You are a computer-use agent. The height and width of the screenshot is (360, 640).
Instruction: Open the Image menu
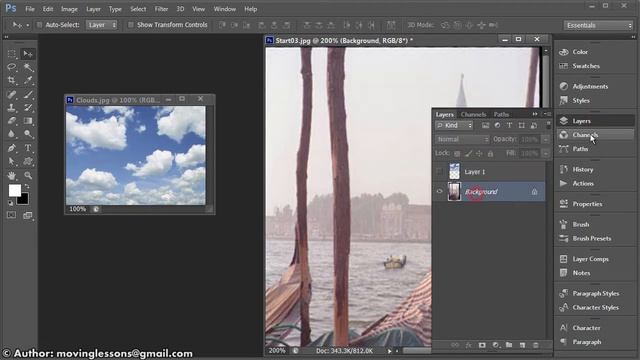tap(69, 9)
